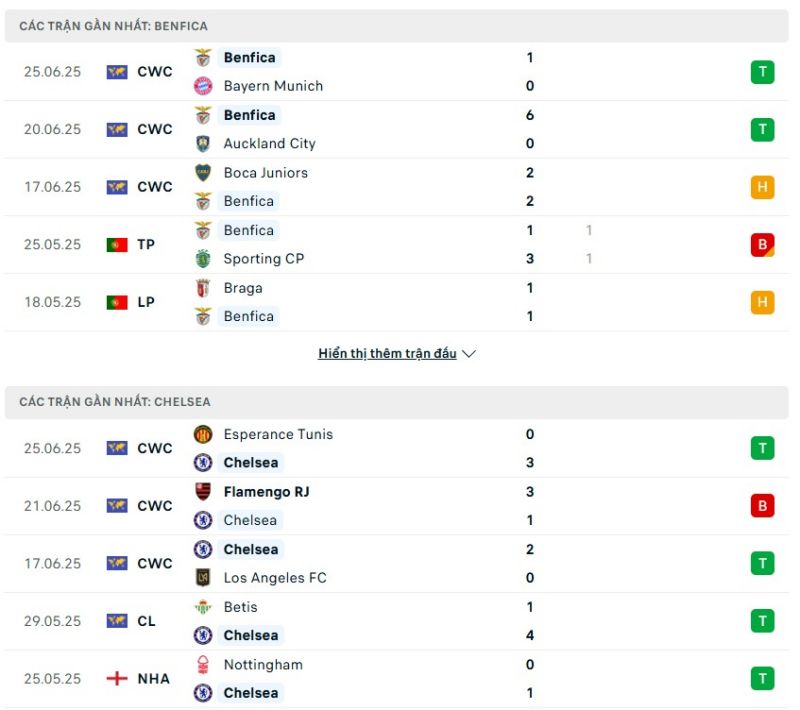Screen dimensions: 800x710
Task: Click the Betis club crest
Action: [203, 606]
